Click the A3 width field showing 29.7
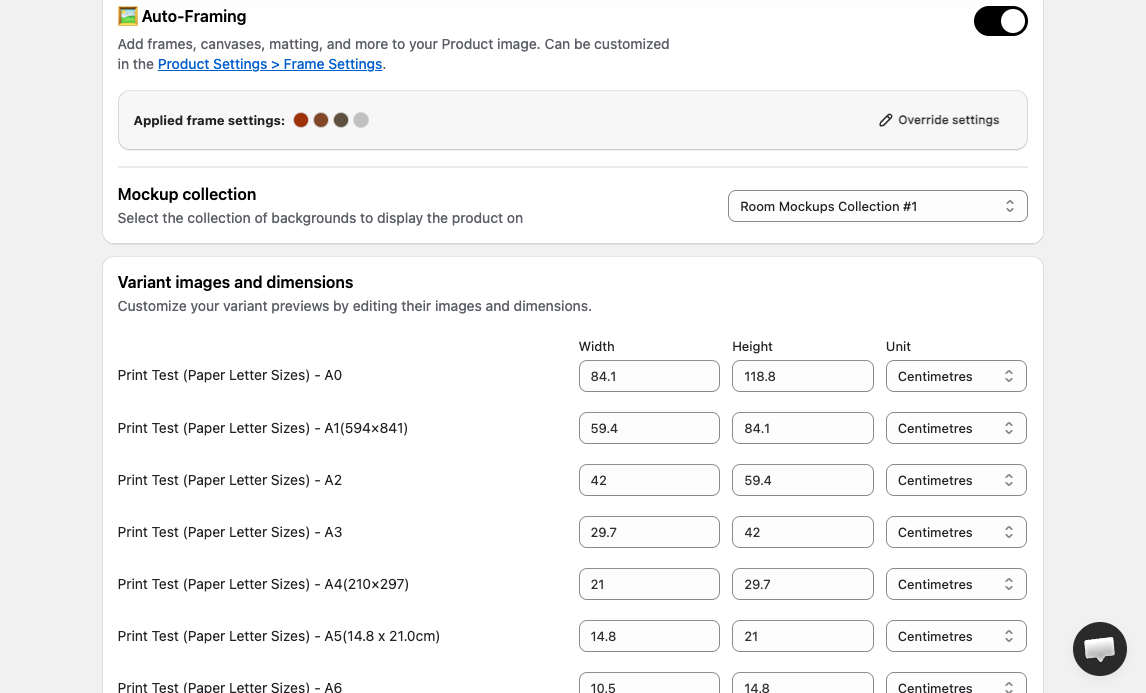Viewport: 1146px width, 693px height. click(x=649, y=532)
